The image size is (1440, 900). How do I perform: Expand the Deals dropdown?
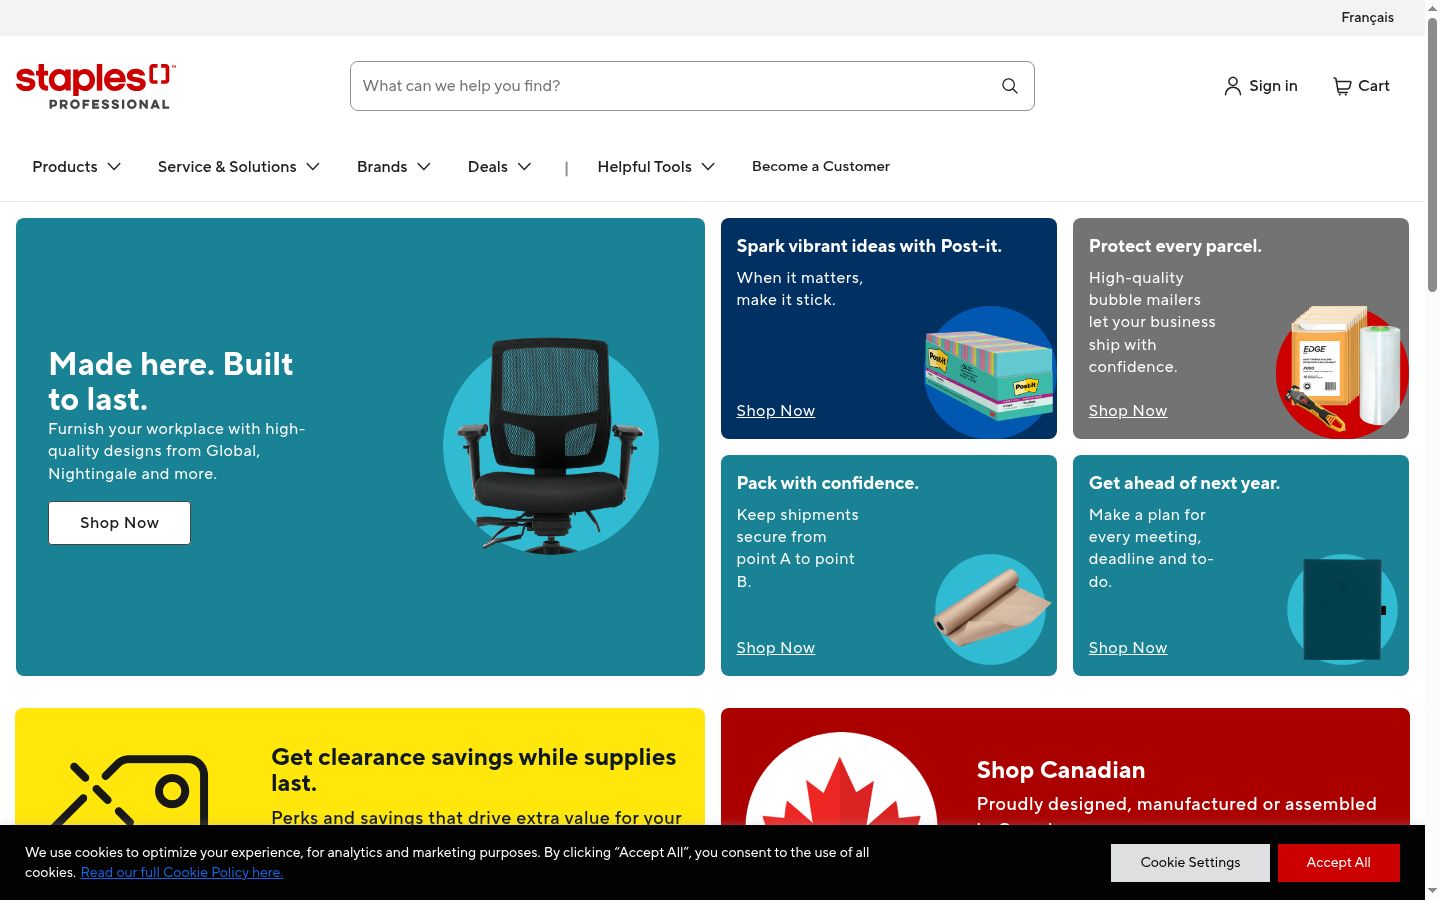(499, 167)
